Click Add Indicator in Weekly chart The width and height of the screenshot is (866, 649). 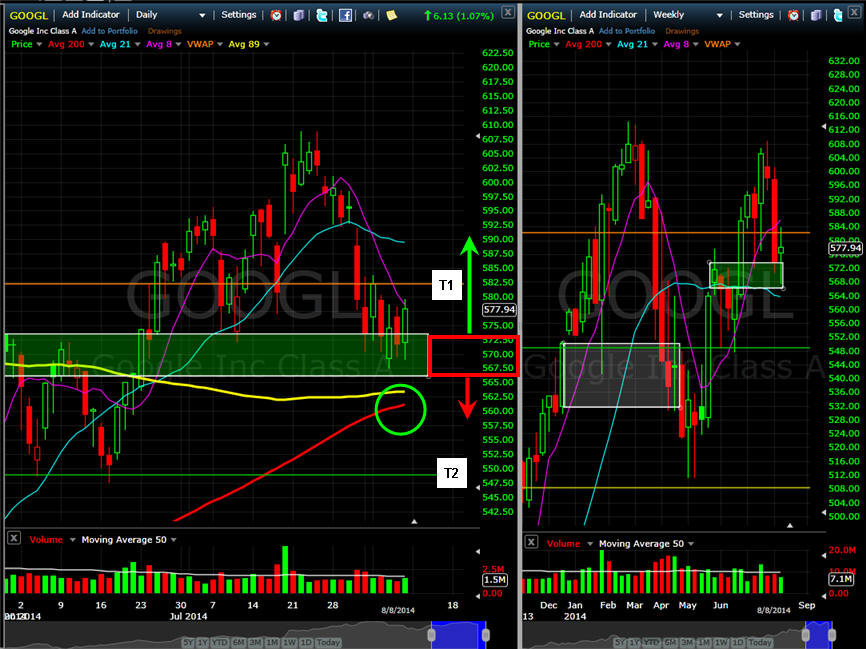tap(608, 15)
